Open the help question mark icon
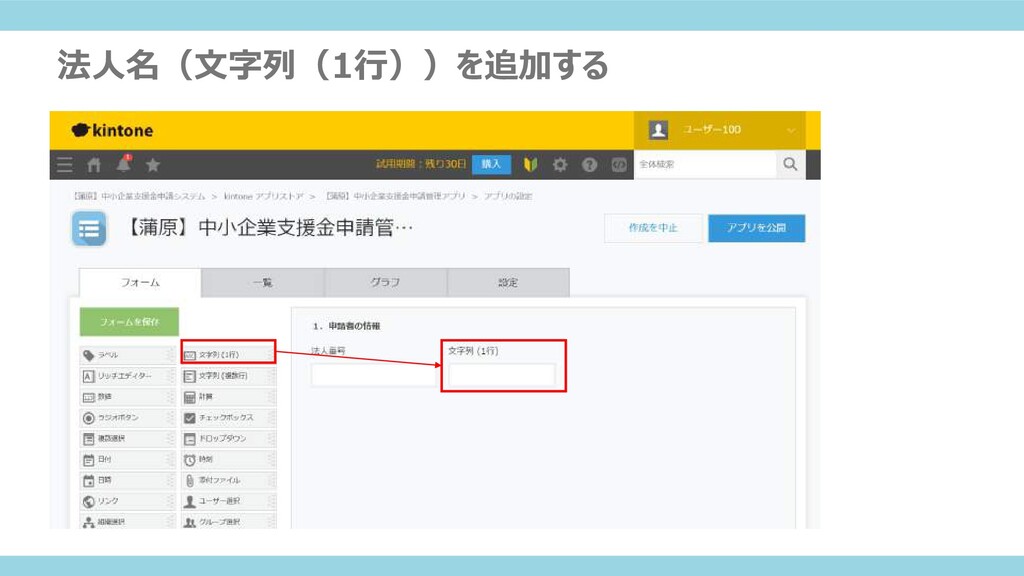The height and width of the screenshot is (576, 1024). click(589, 165)
